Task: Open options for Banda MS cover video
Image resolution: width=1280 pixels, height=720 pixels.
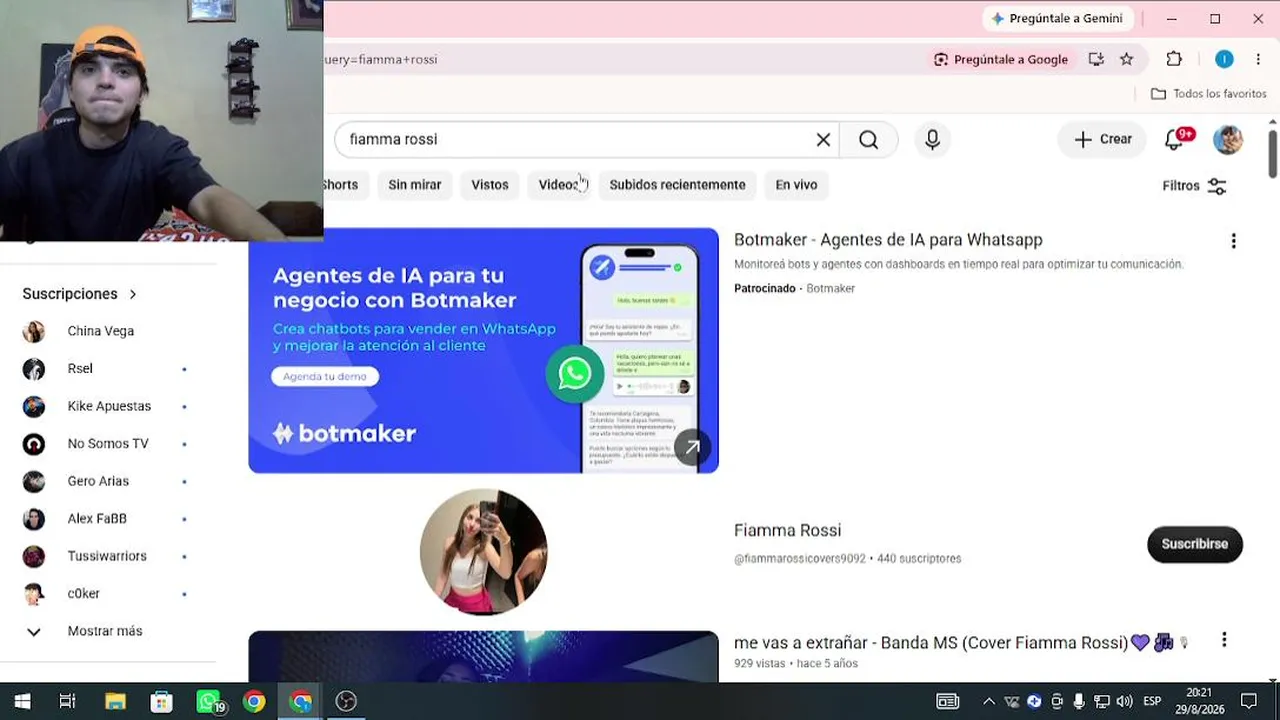Action: pyautogui.click(x=1223, y=641)
